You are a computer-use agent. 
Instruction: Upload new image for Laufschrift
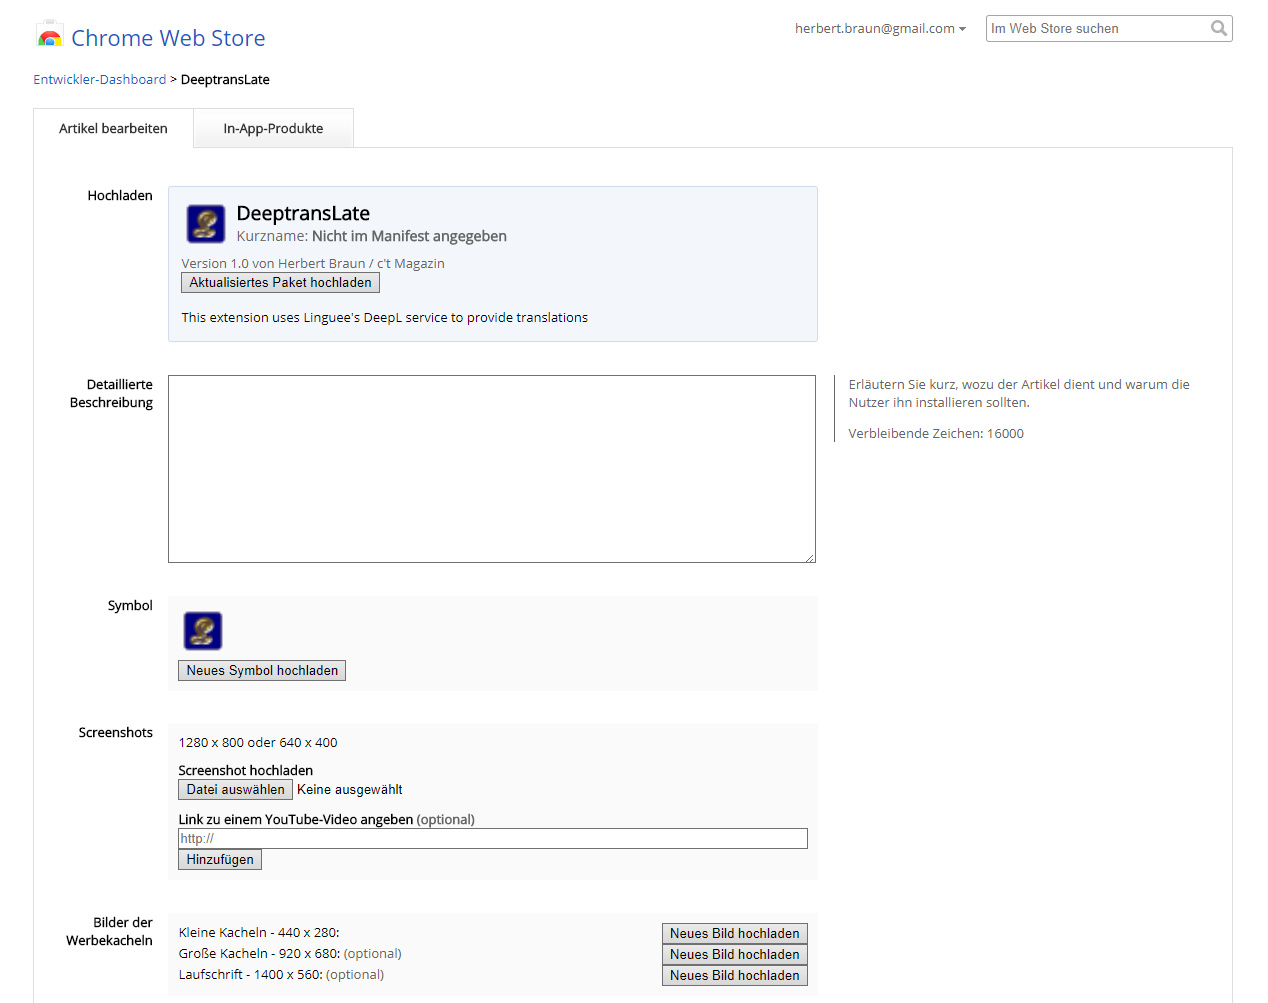click(735, 975)
